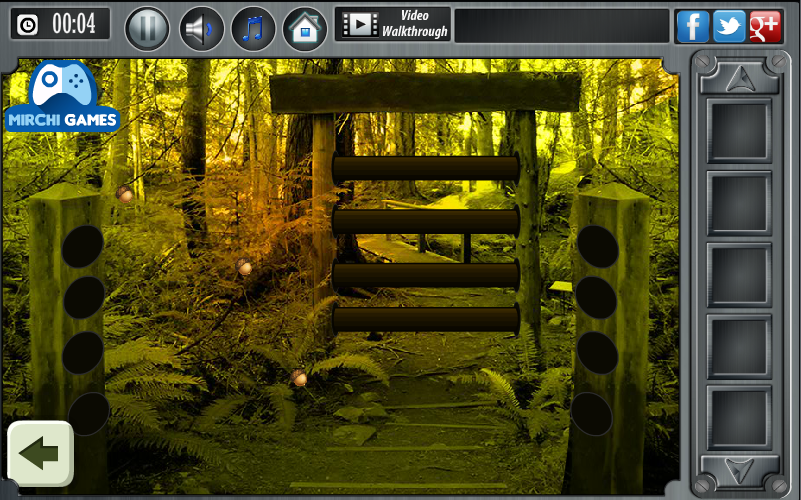Image resolution: width=801 pixels, height=500 pixels.
Task: Click the bottom gate bar
Action: tap(426, 320)
